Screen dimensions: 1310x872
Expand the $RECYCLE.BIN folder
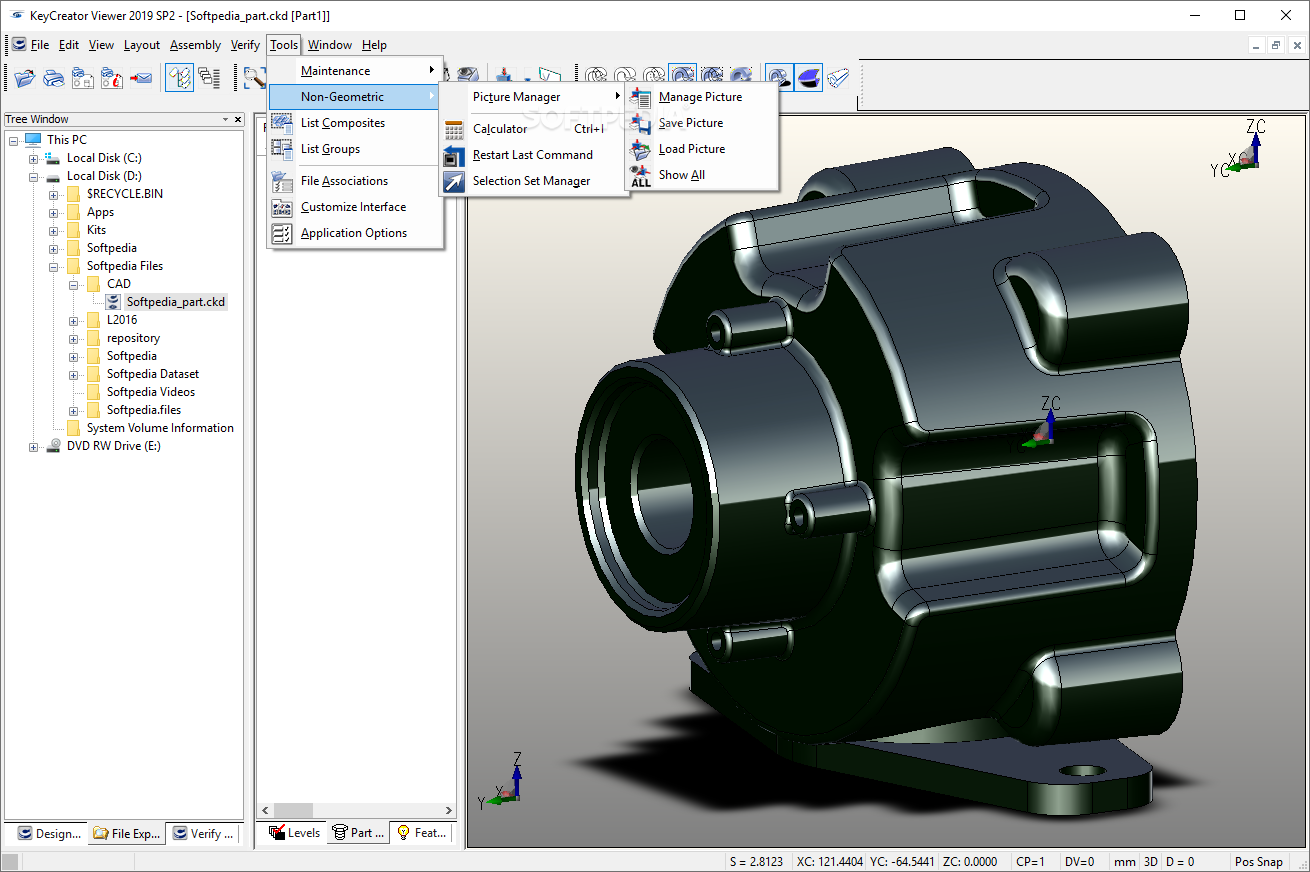click(54, 194)
